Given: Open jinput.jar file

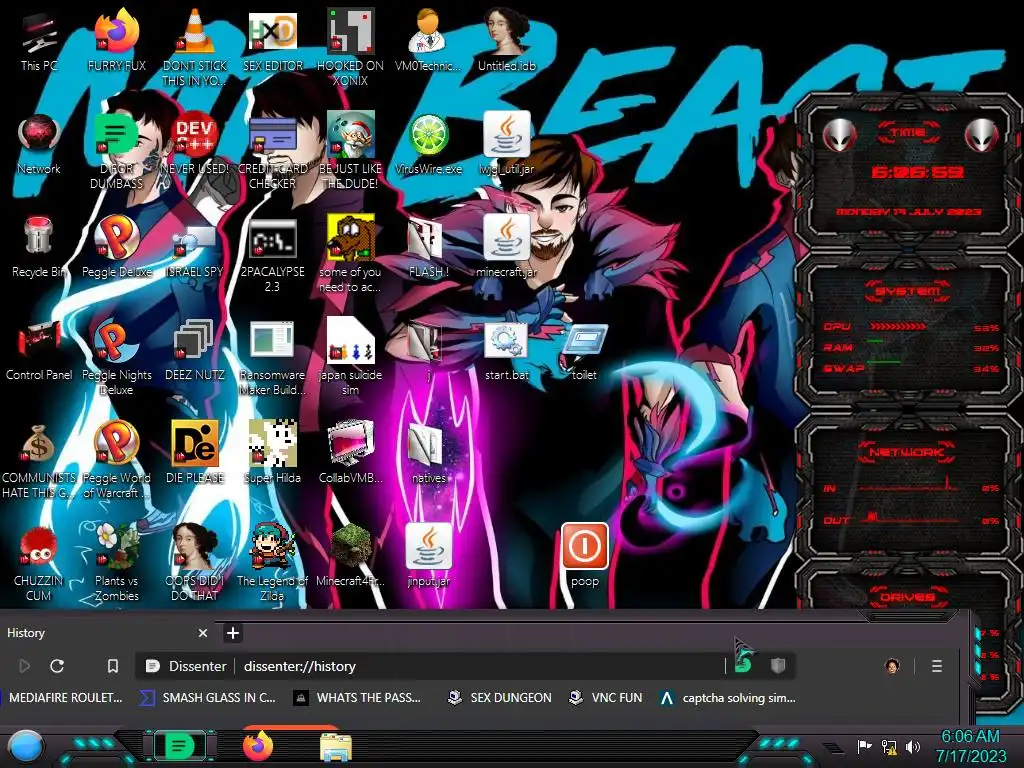Looking at the screenshot, I should click(x=428, y=556).
